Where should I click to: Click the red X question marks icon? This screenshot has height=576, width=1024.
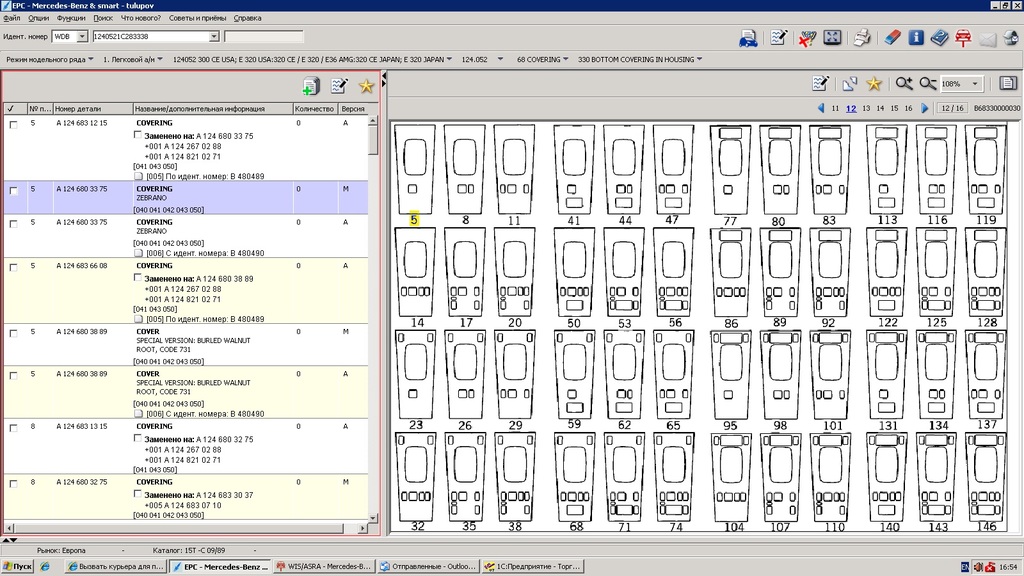pyautogui.click(x=807, y=39)
